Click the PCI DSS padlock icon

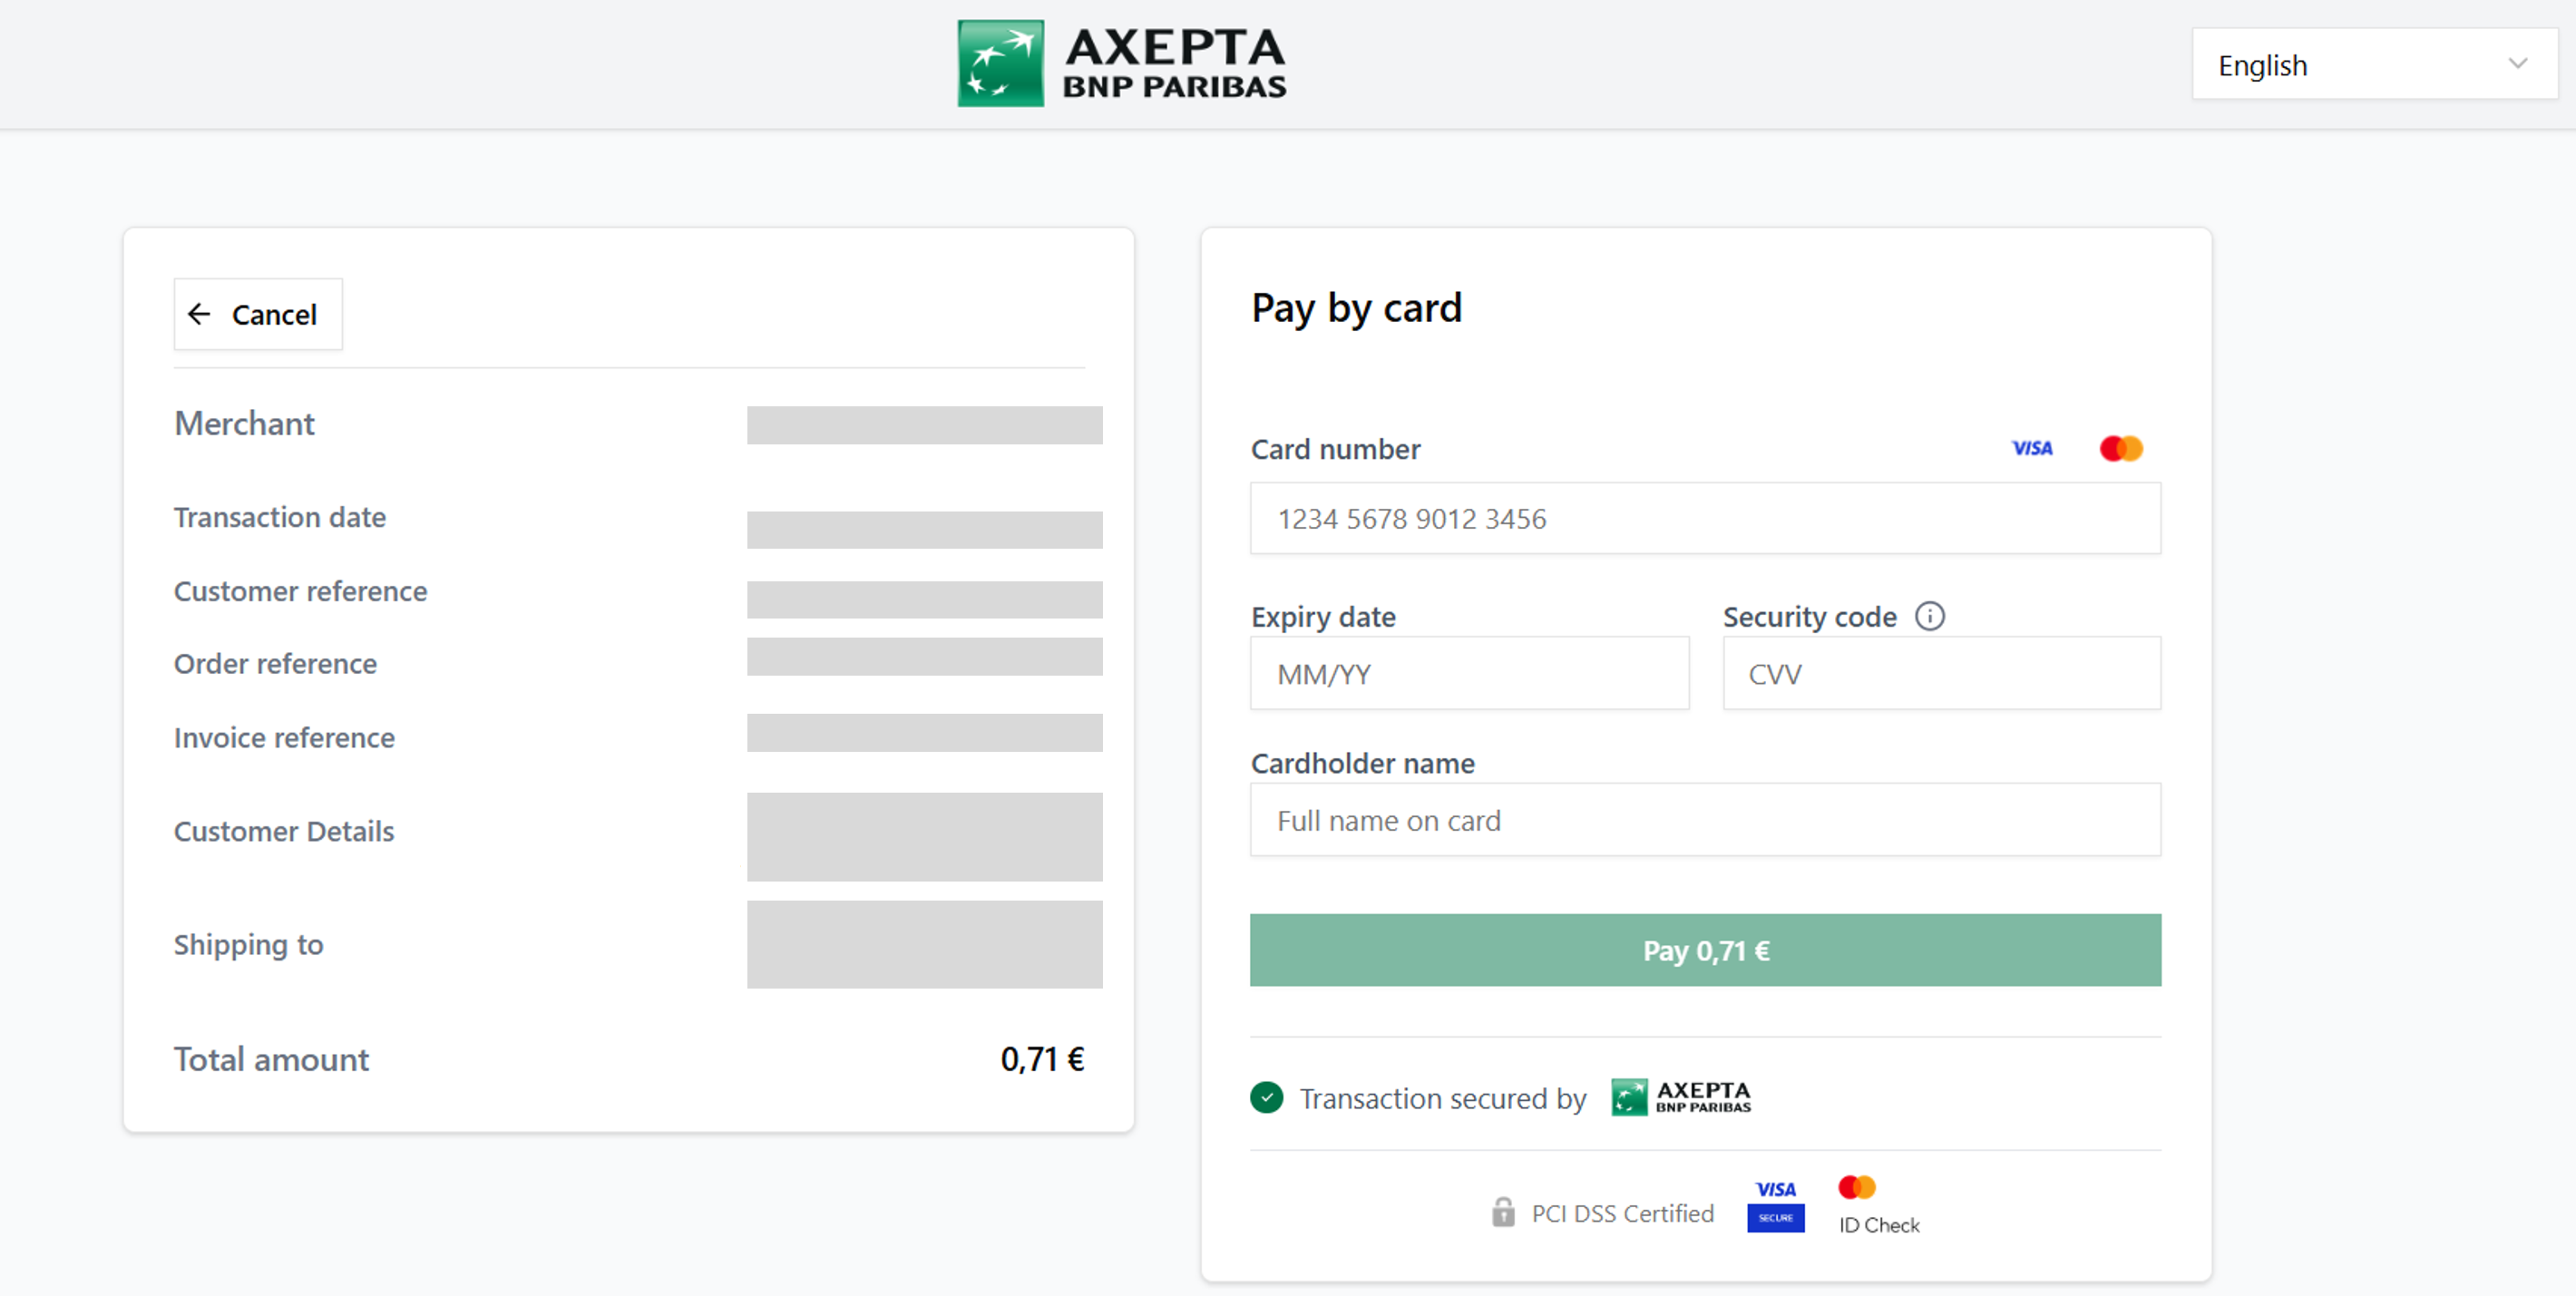[x=1502, y=1212]
